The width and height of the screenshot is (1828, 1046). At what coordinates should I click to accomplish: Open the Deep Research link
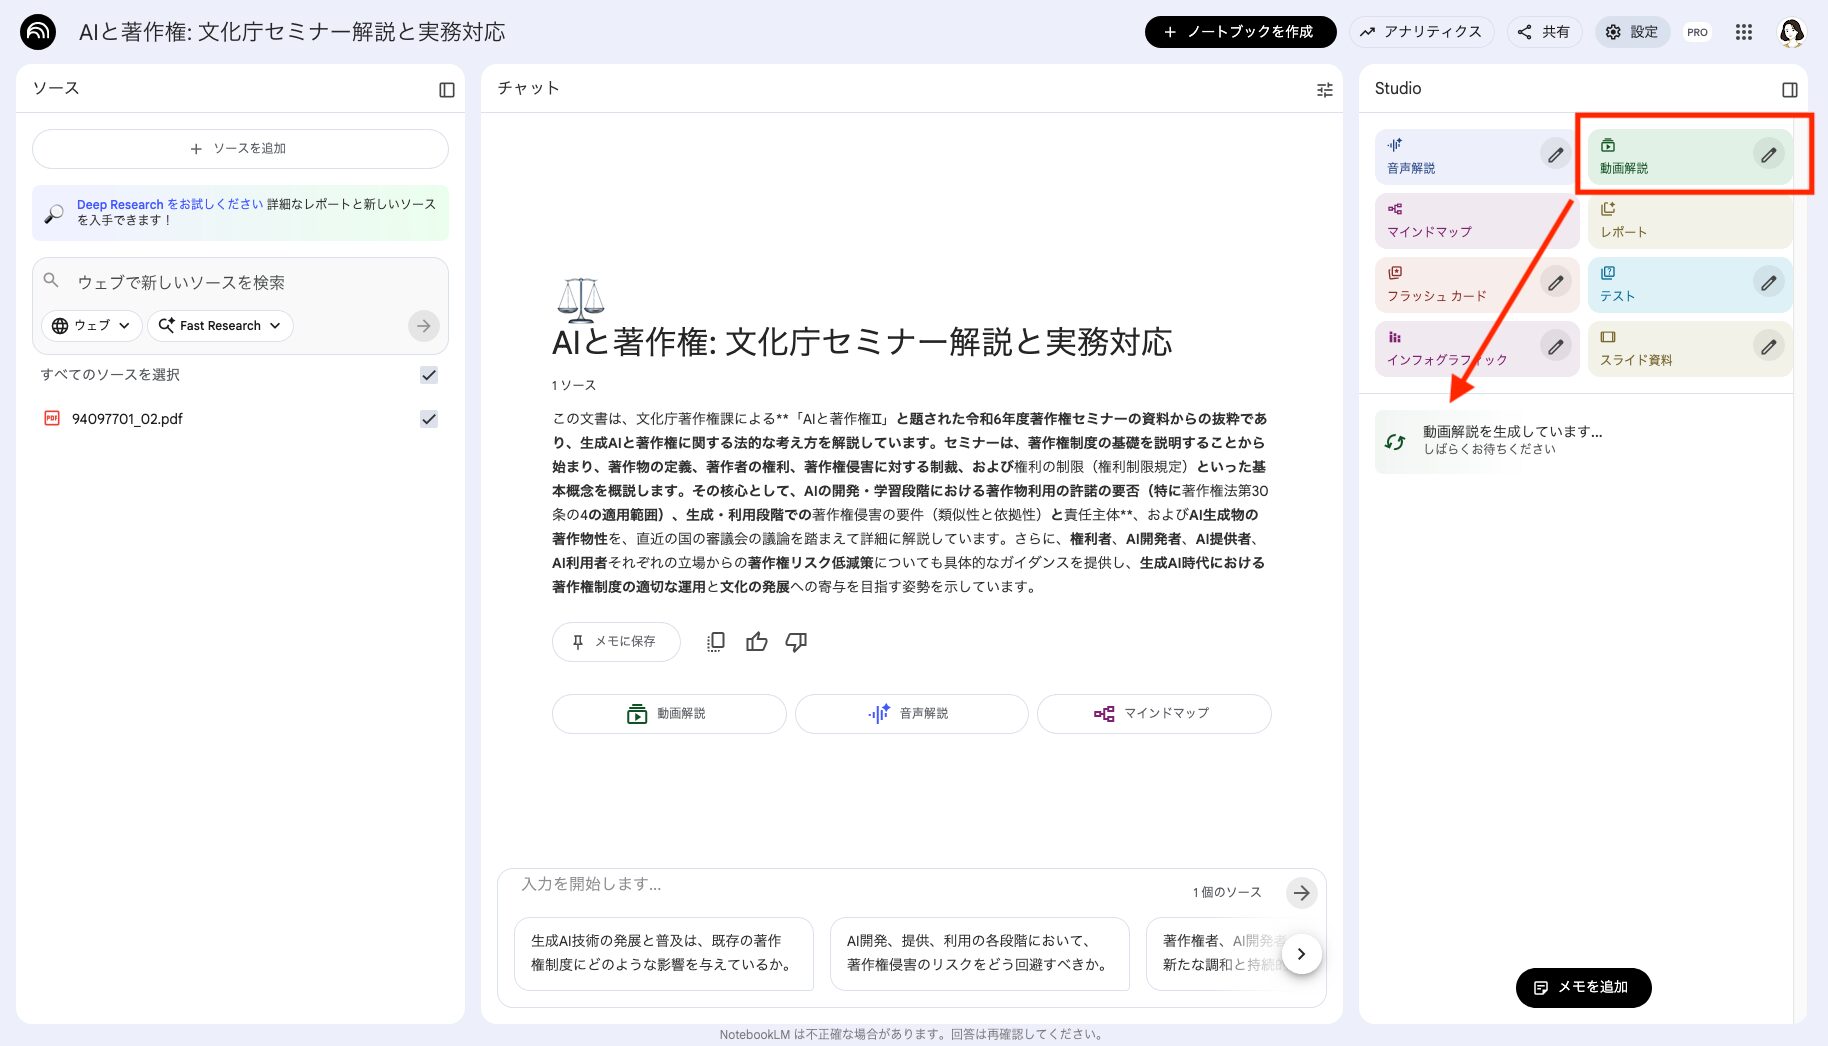[x=120, y=204]
